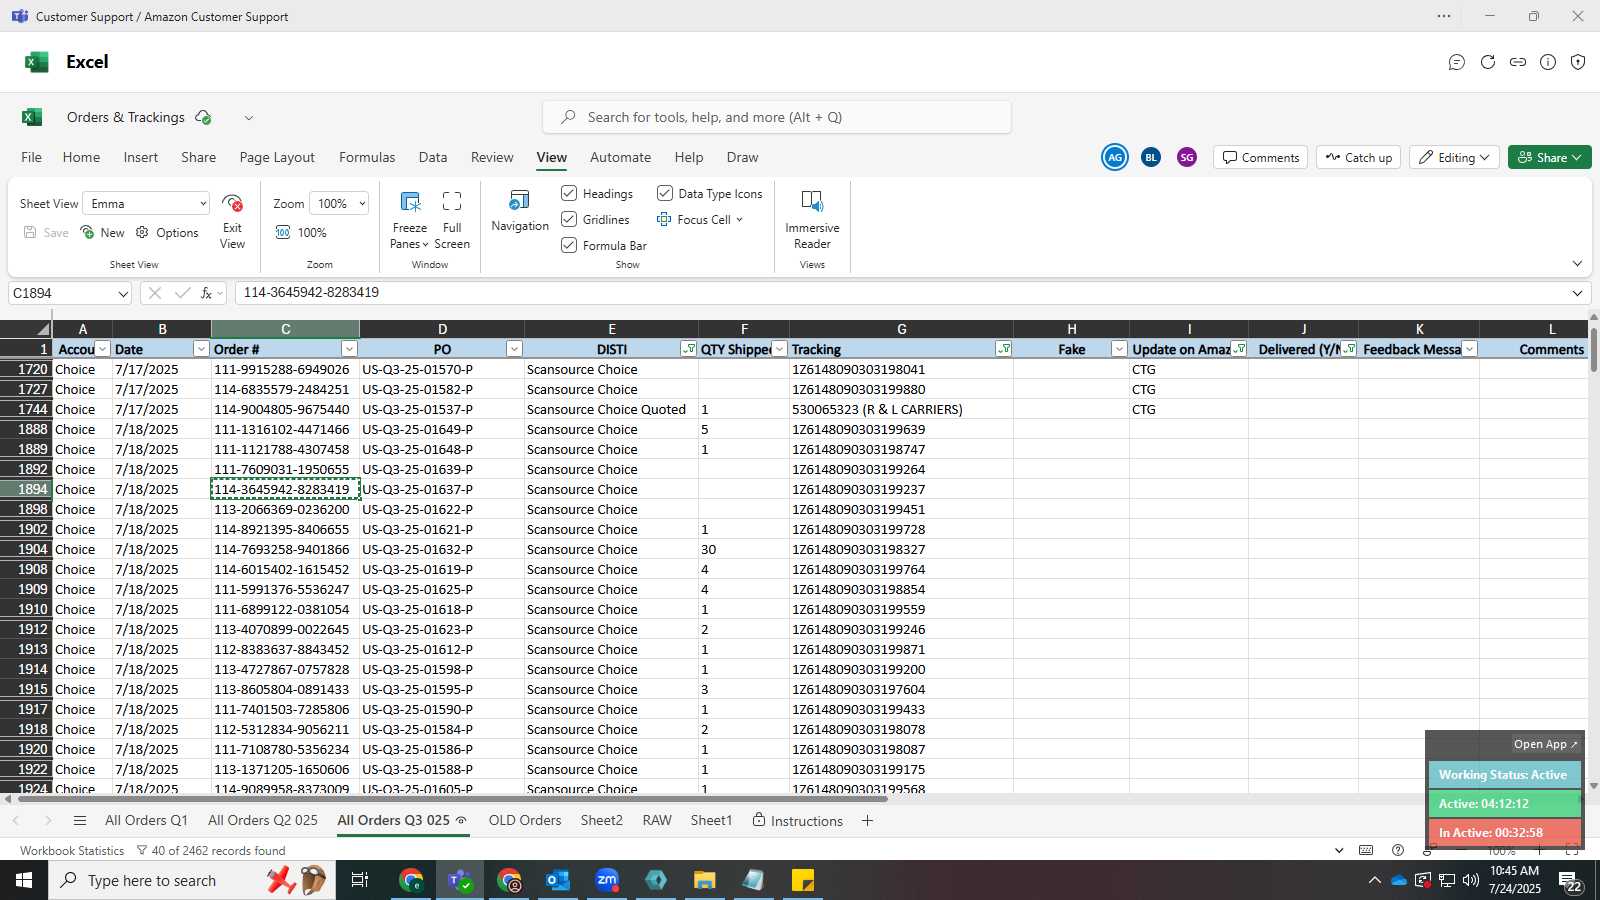Image resolution: width=1600 pixels, height=900 pixels.
Task: Click the search box for tools
Action: point(776,117)
